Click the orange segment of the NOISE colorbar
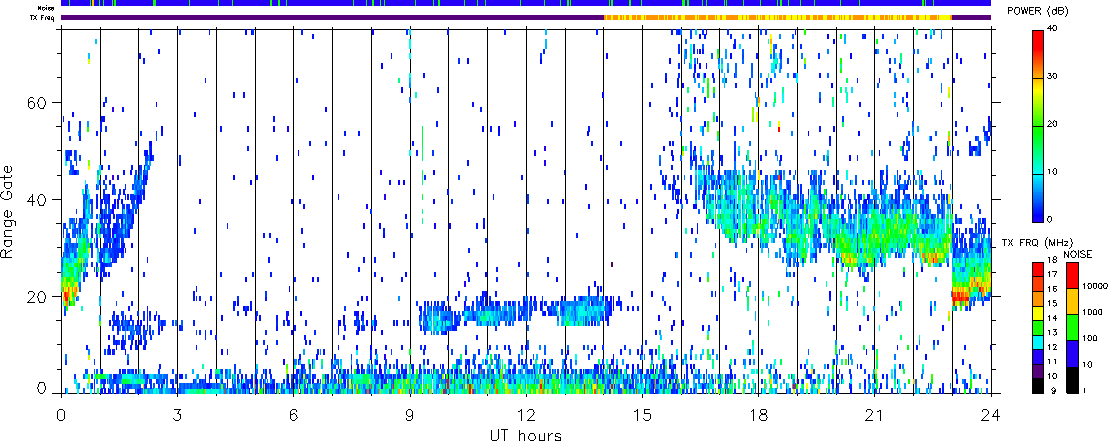The image size is (1108, 441). click(x=1072, y=301)
